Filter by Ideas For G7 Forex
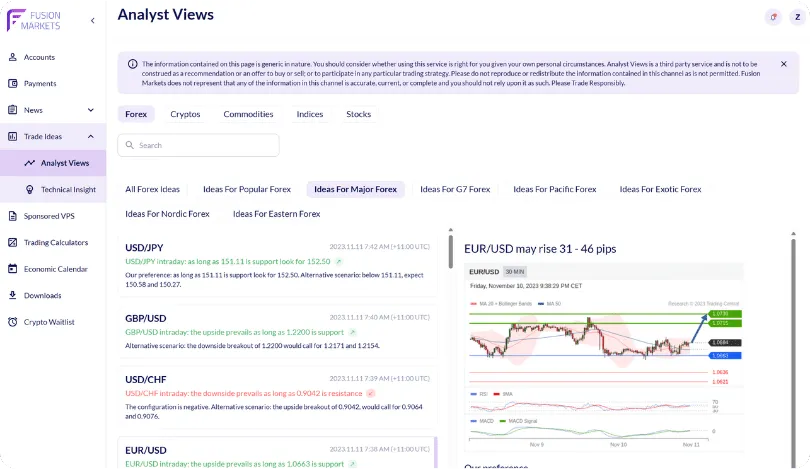 point(455,189)
